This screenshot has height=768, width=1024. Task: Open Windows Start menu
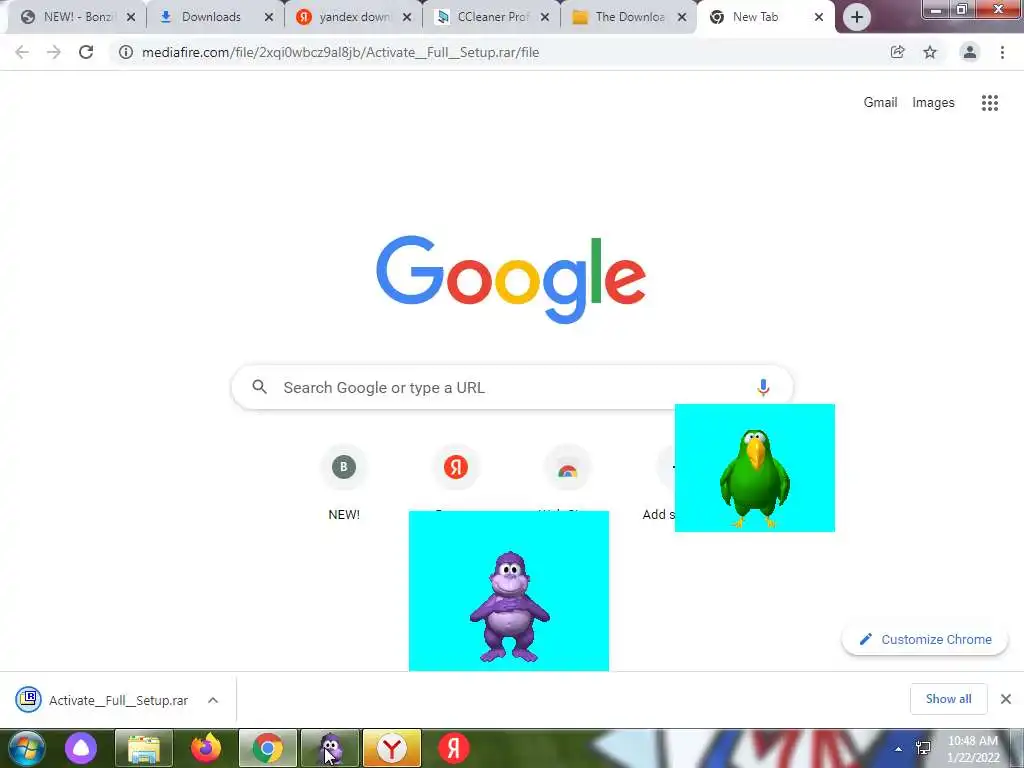coord(27,748)
